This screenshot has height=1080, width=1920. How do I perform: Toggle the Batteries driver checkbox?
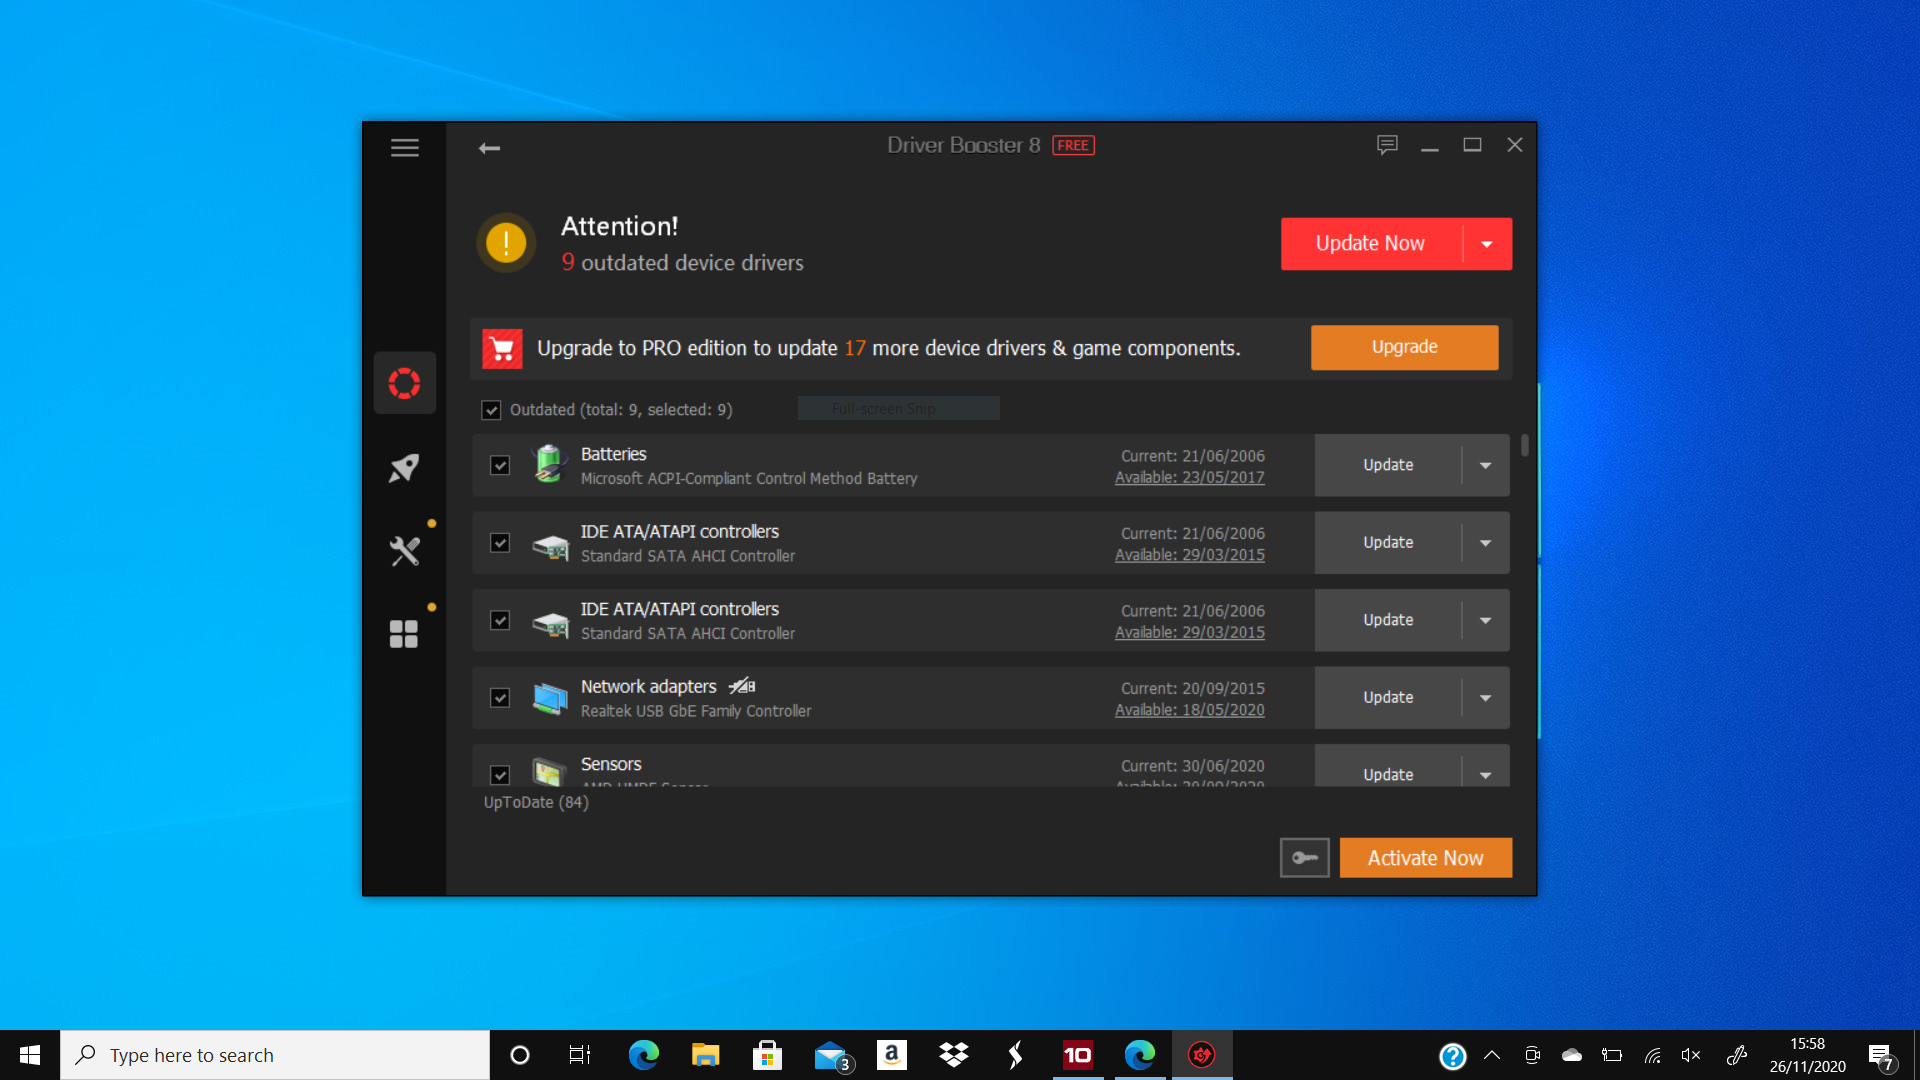500,464
